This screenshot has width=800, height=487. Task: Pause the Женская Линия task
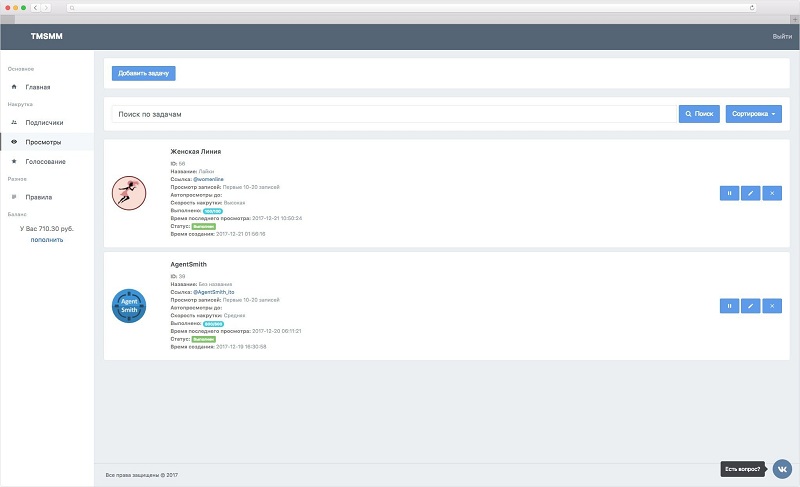tap(729, 193)
